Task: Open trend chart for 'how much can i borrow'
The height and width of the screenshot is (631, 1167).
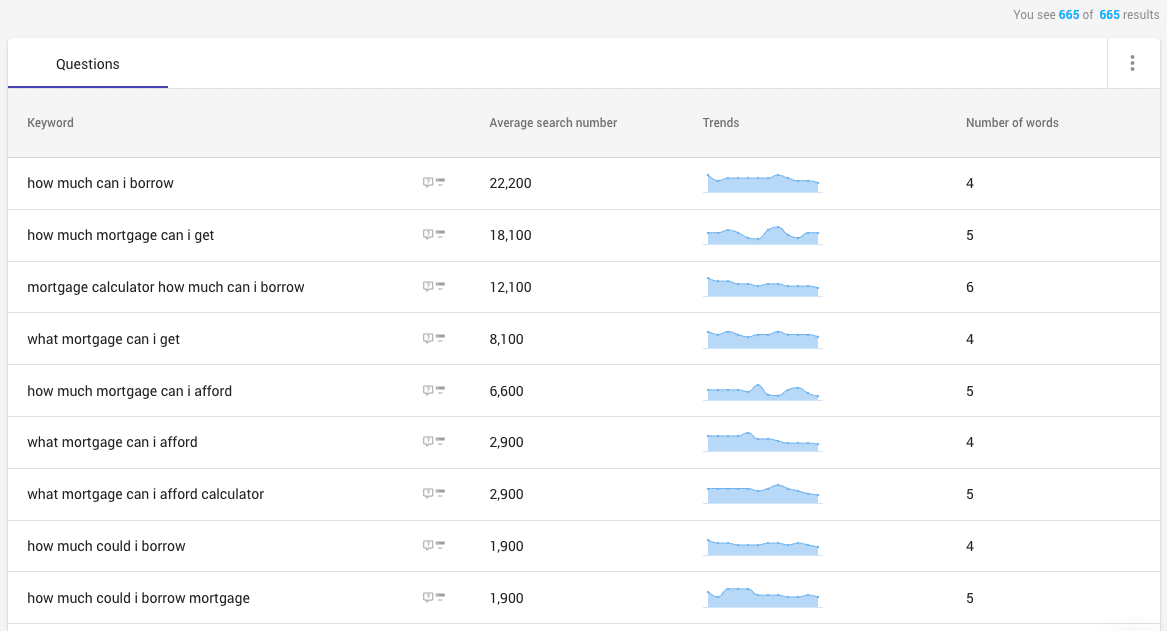Action: pyautogui.click(x=763, y=183)
